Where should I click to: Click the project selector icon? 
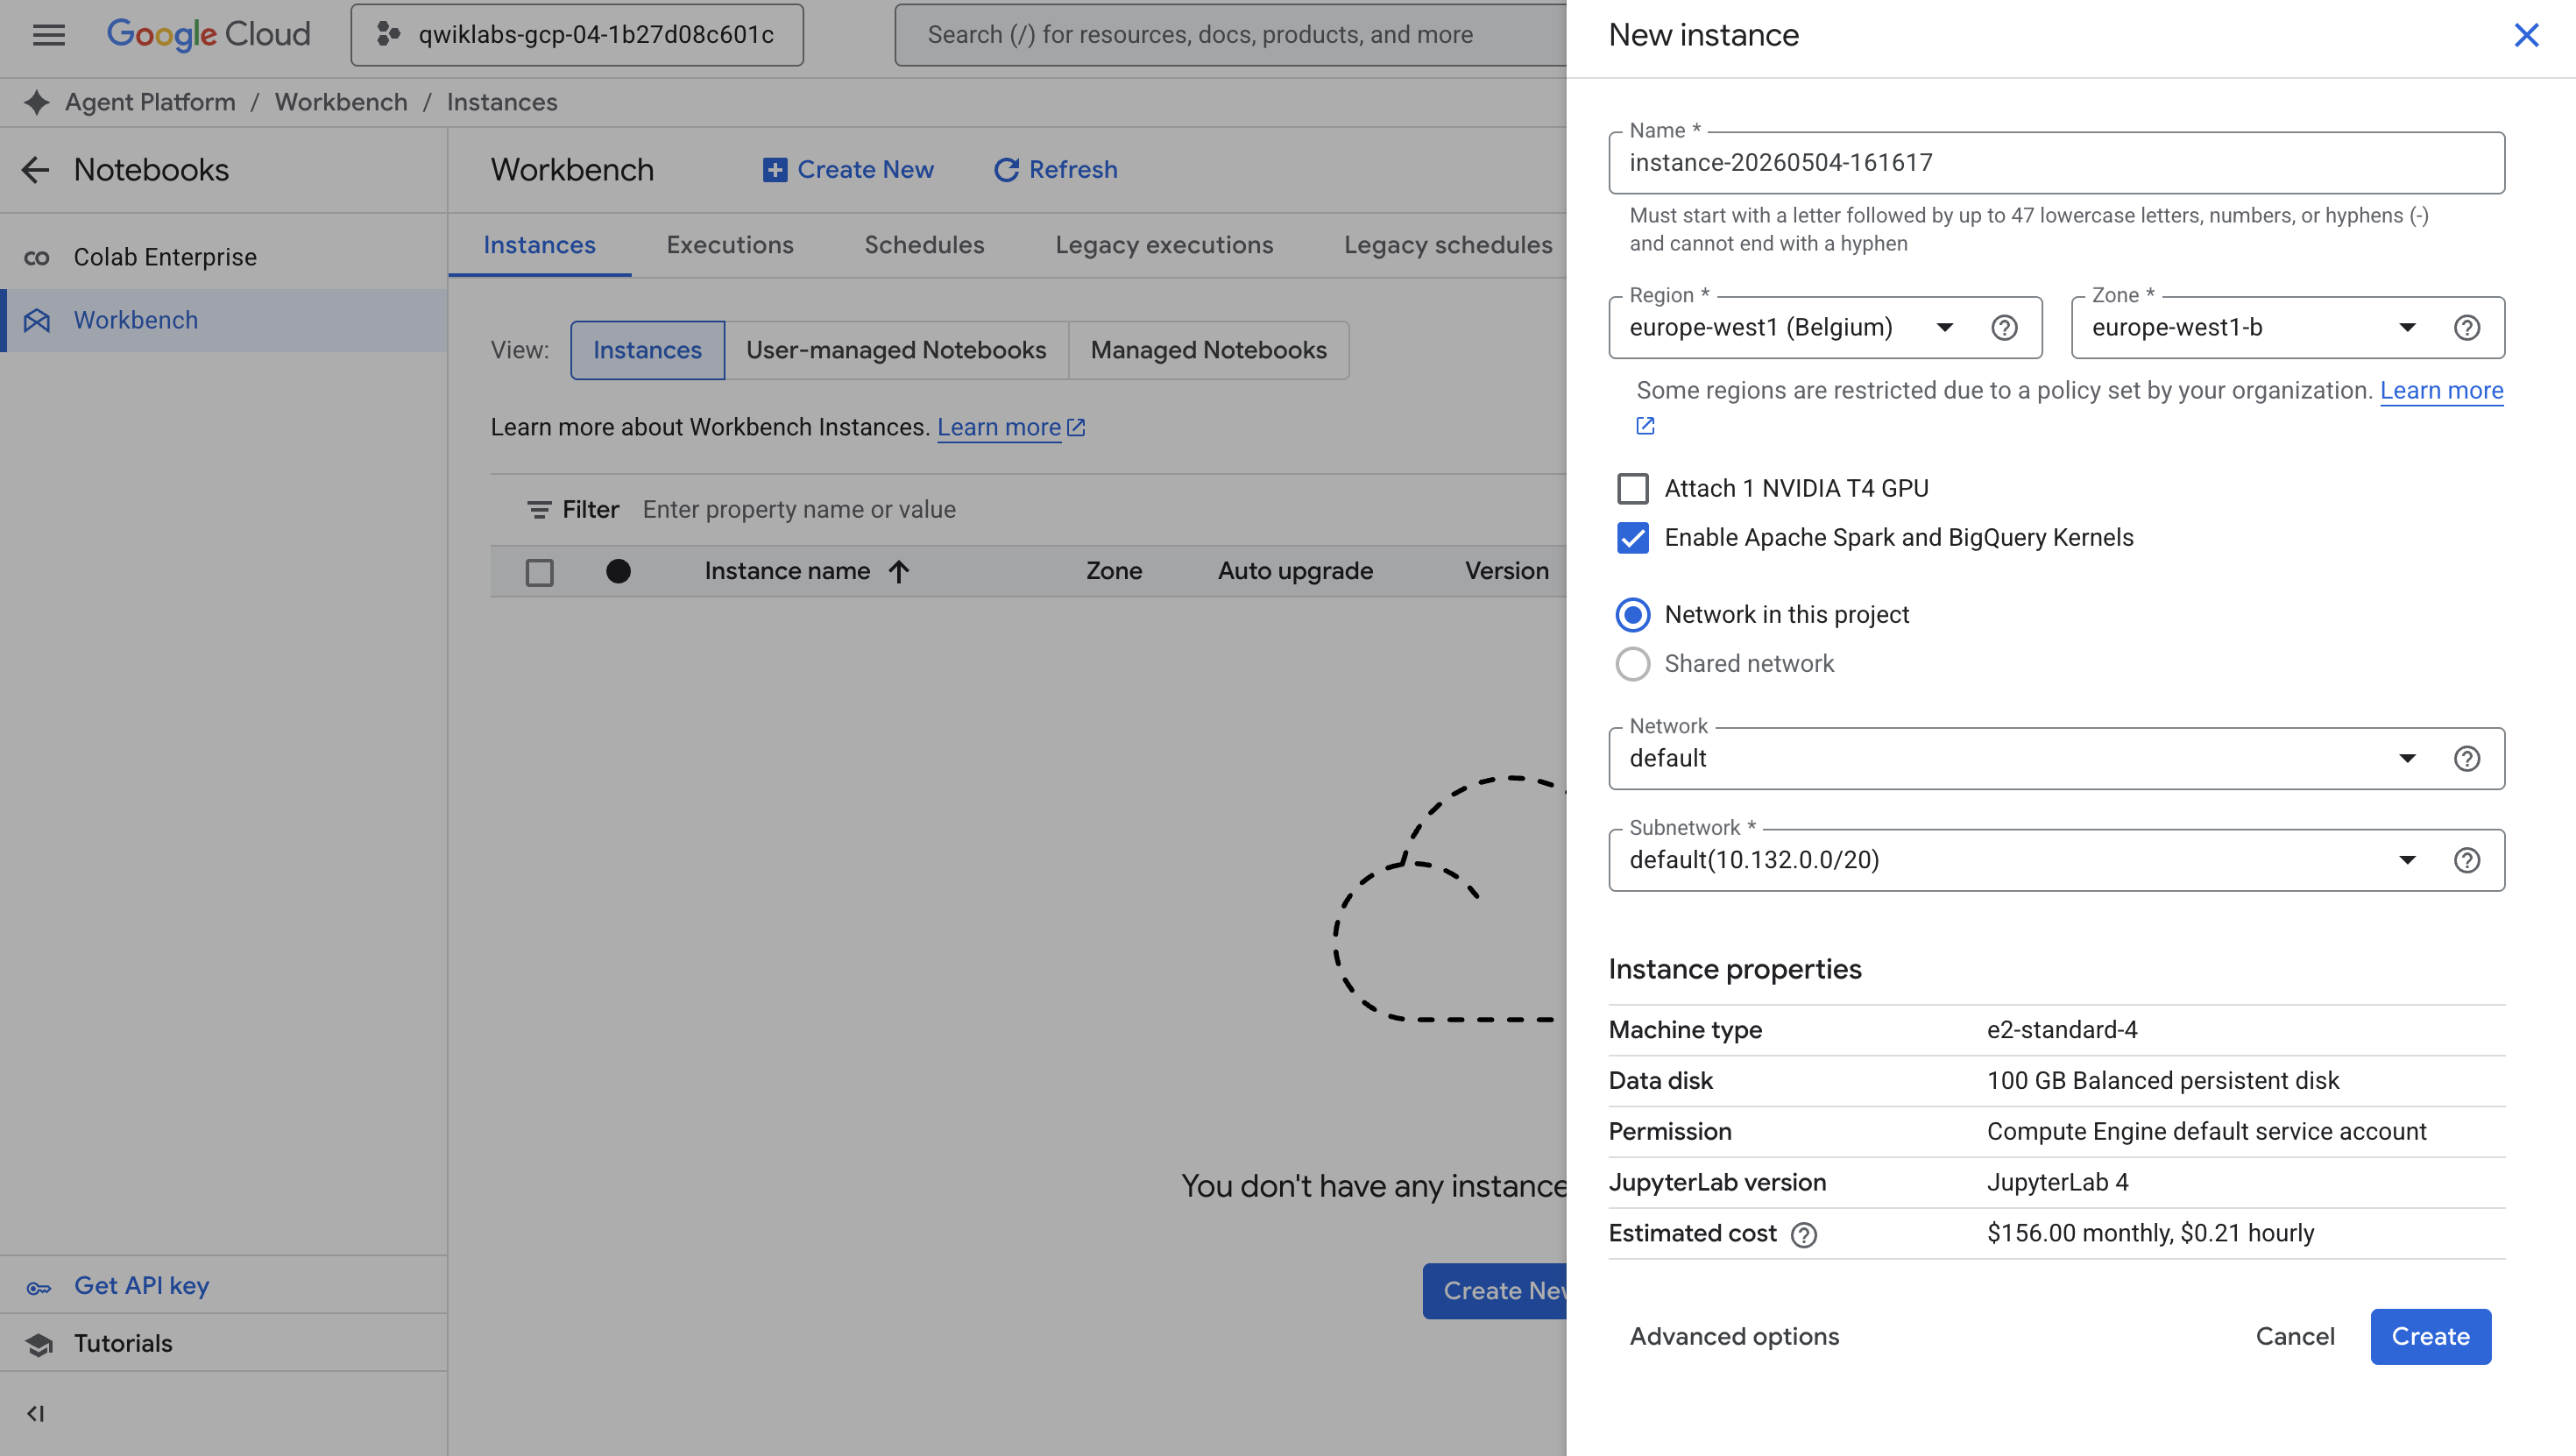coord(388,35)
